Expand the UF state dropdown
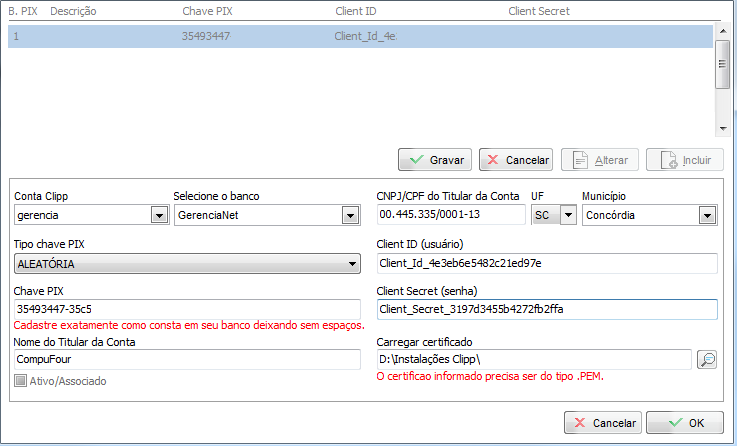 pos(568,215)
